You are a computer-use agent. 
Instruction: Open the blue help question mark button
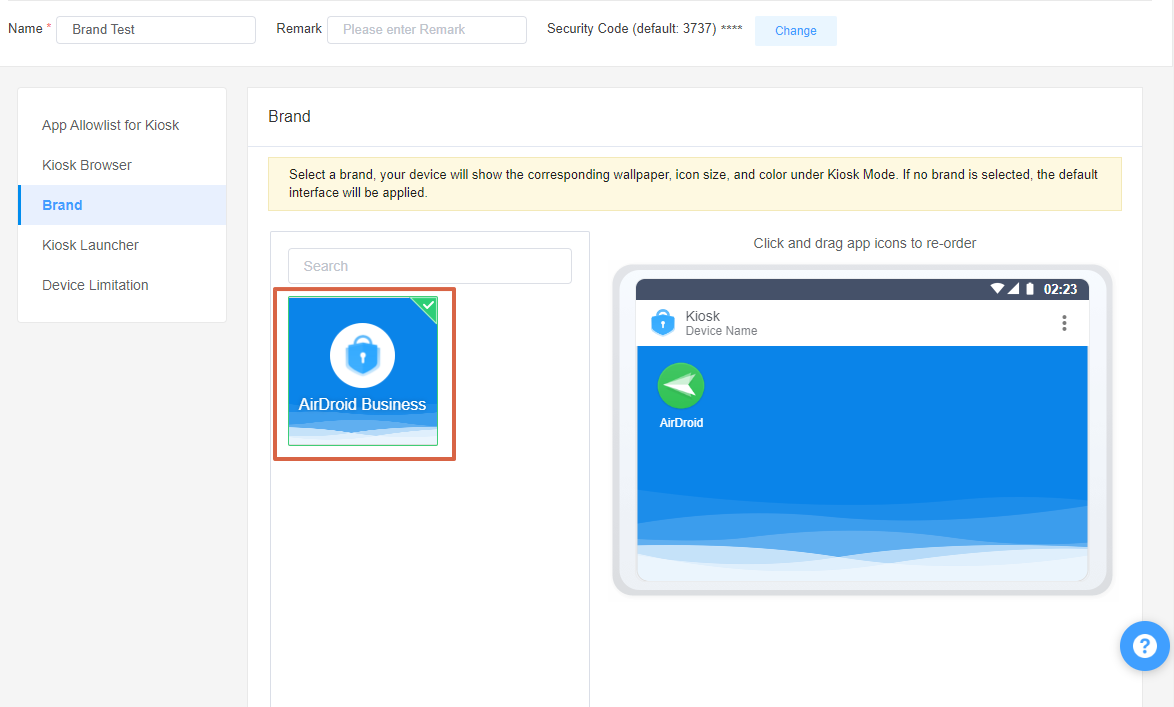point(1144,646)
